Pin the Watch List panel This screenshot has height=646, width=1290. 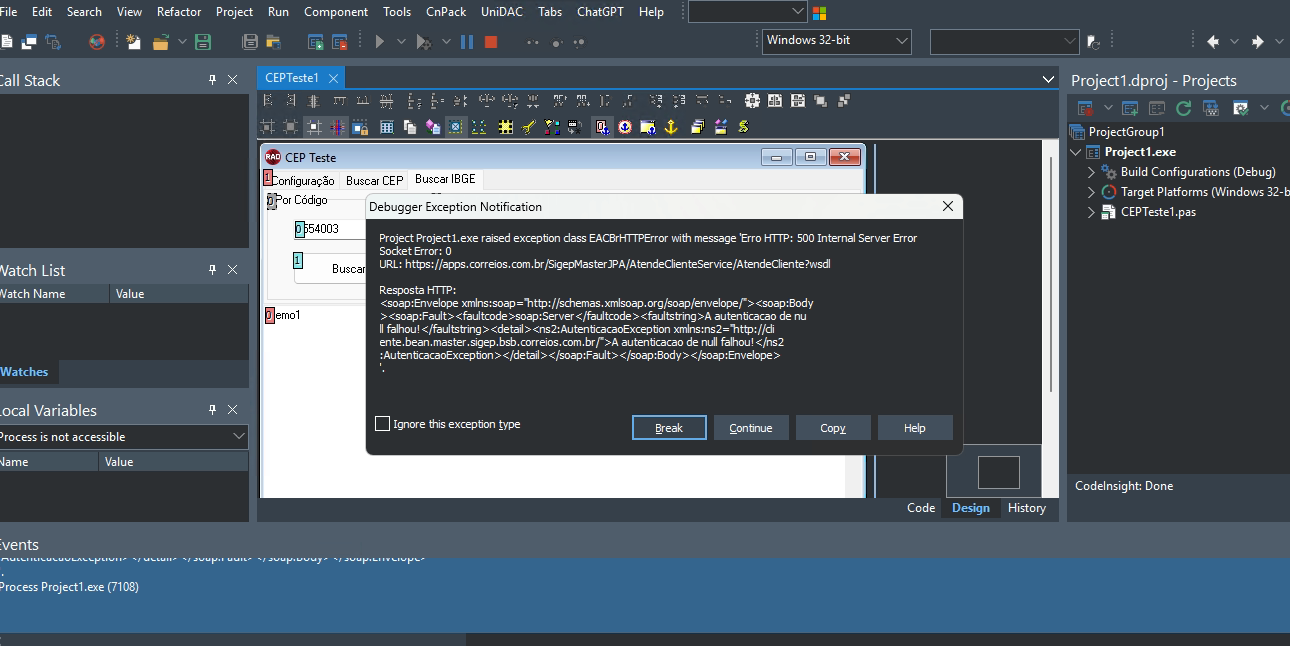(212, 270)
